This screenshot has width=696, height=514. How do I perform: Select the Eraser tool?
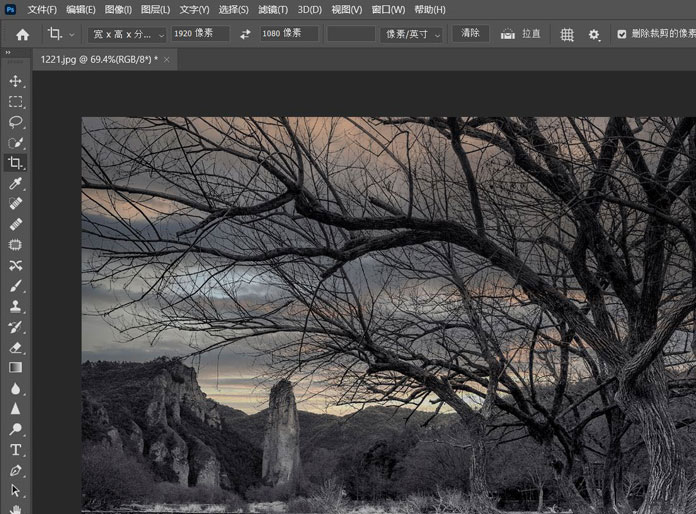(15, 347)
